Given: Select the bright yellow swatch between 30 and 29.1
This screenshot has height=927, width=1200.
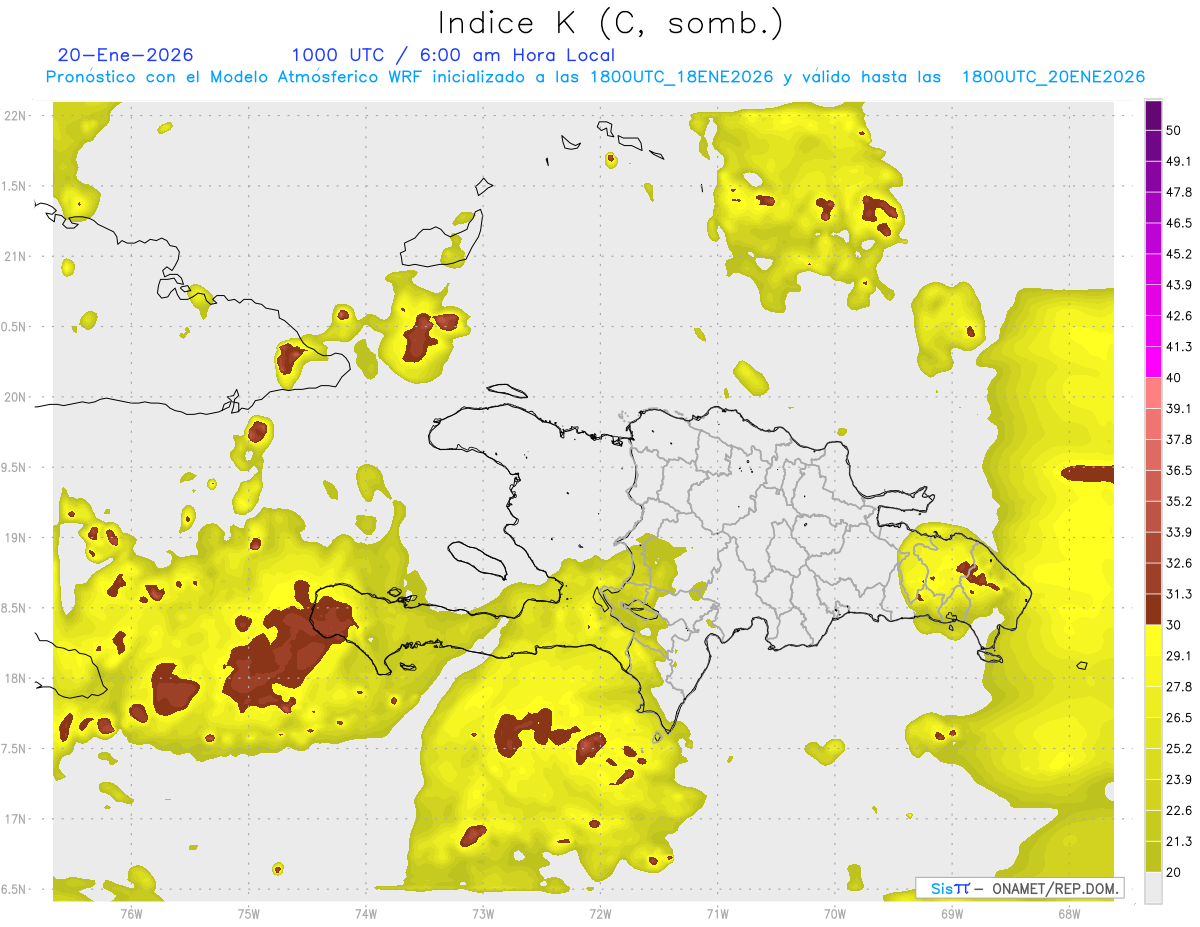Looking at the screenshot, I should 1154,640.
